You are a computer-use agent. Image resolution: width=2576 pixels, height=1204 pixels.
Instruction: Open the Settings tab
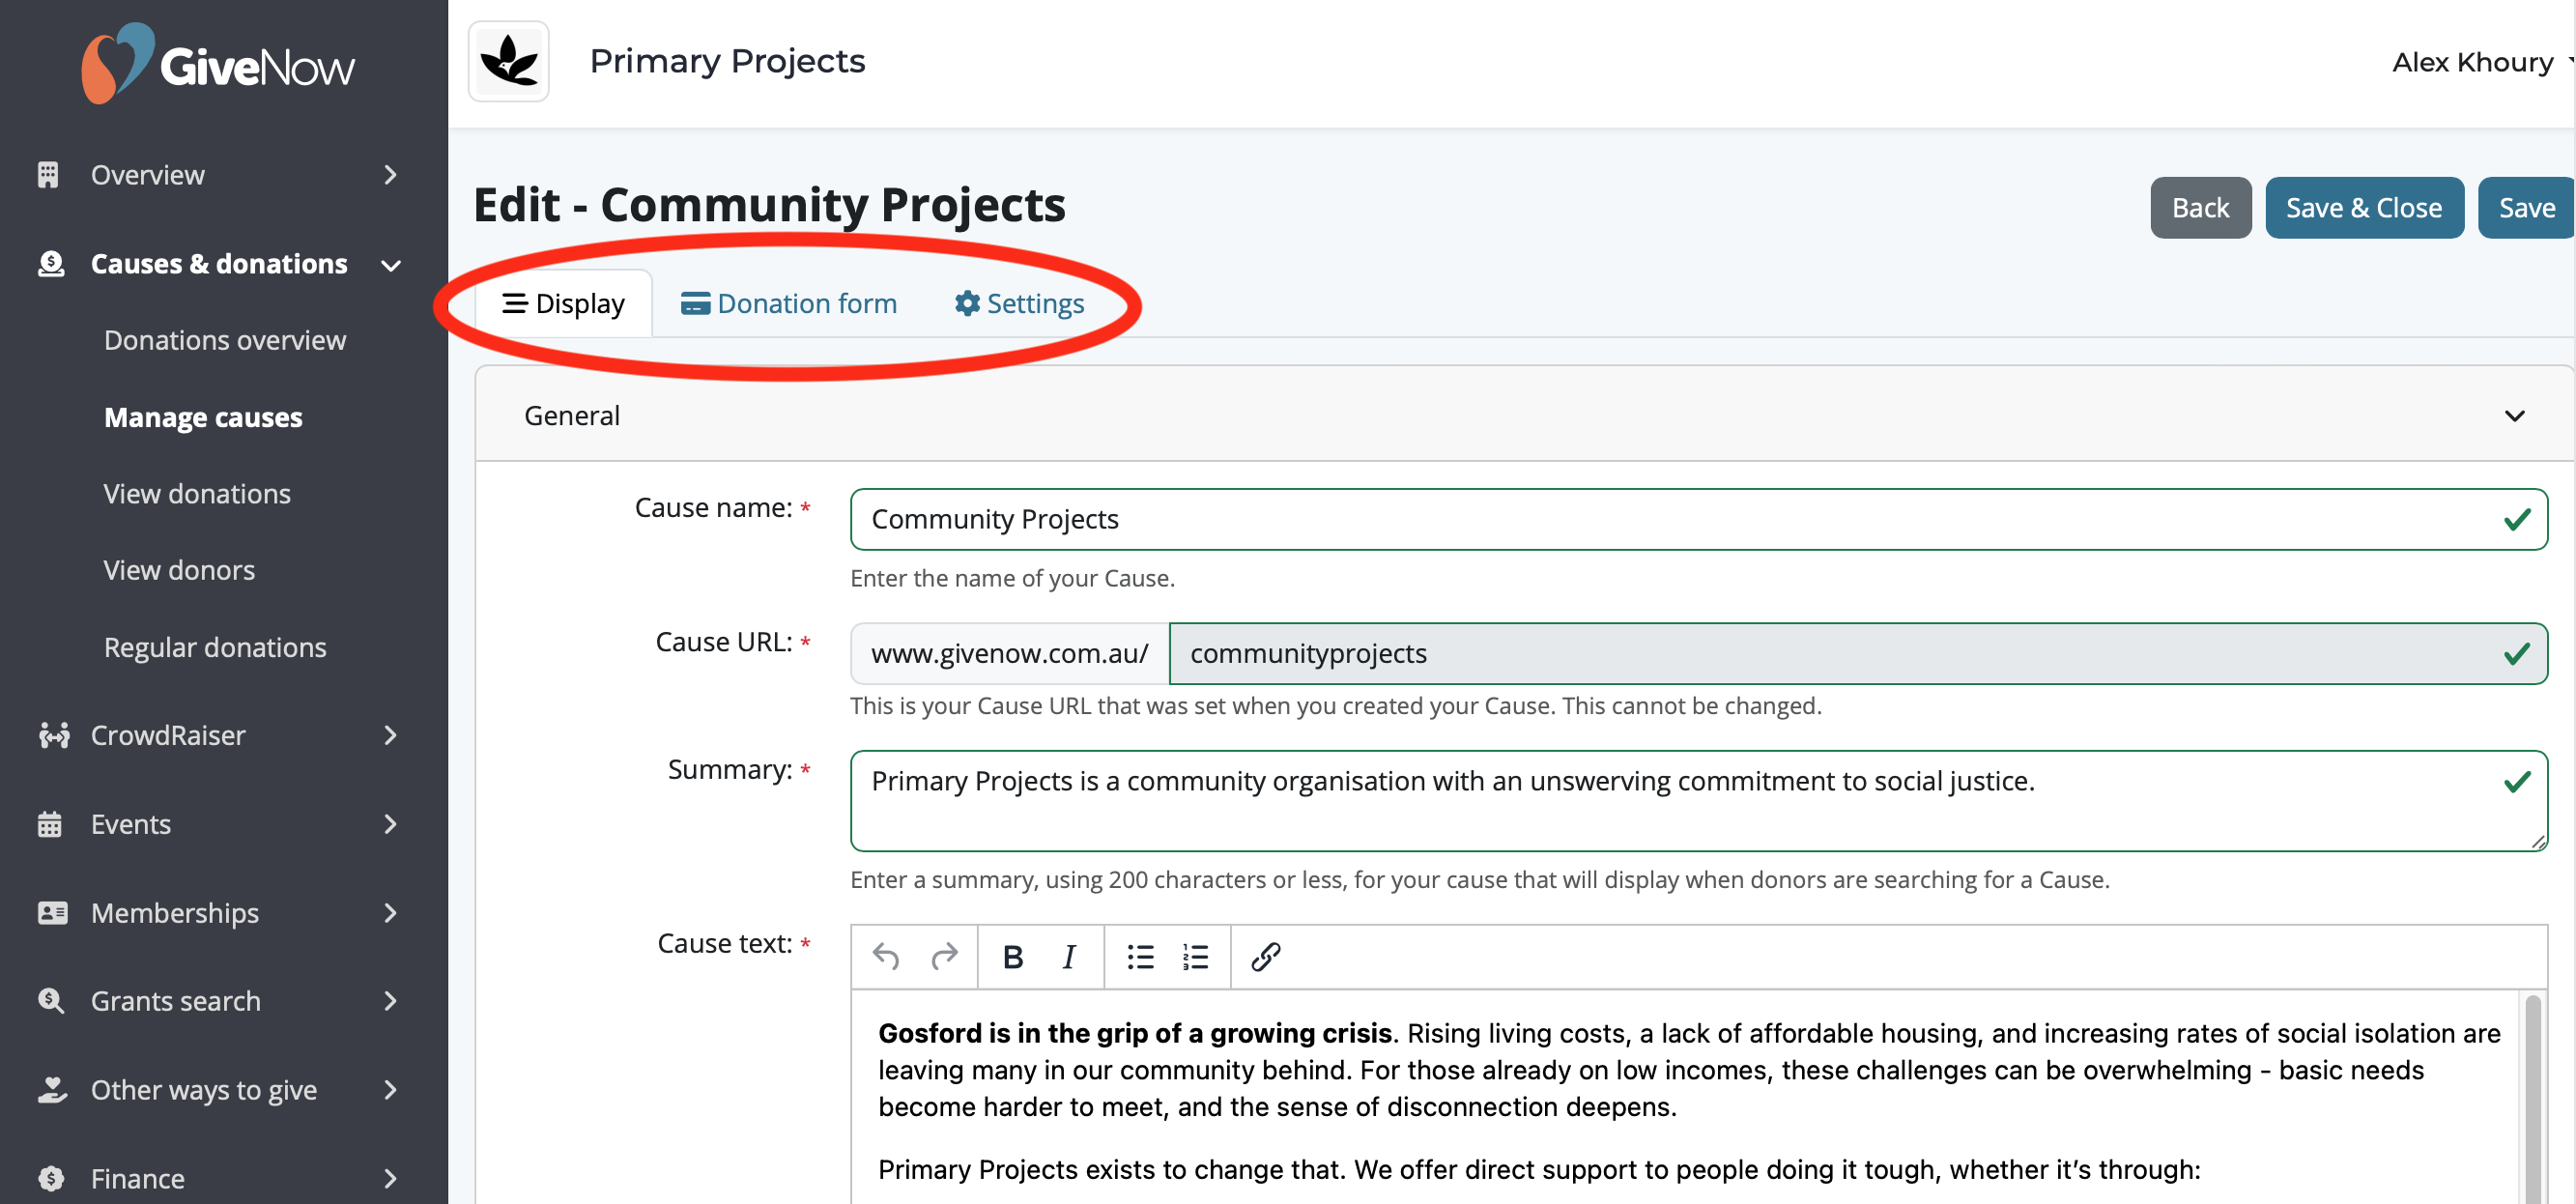[x=1019, y=303]
